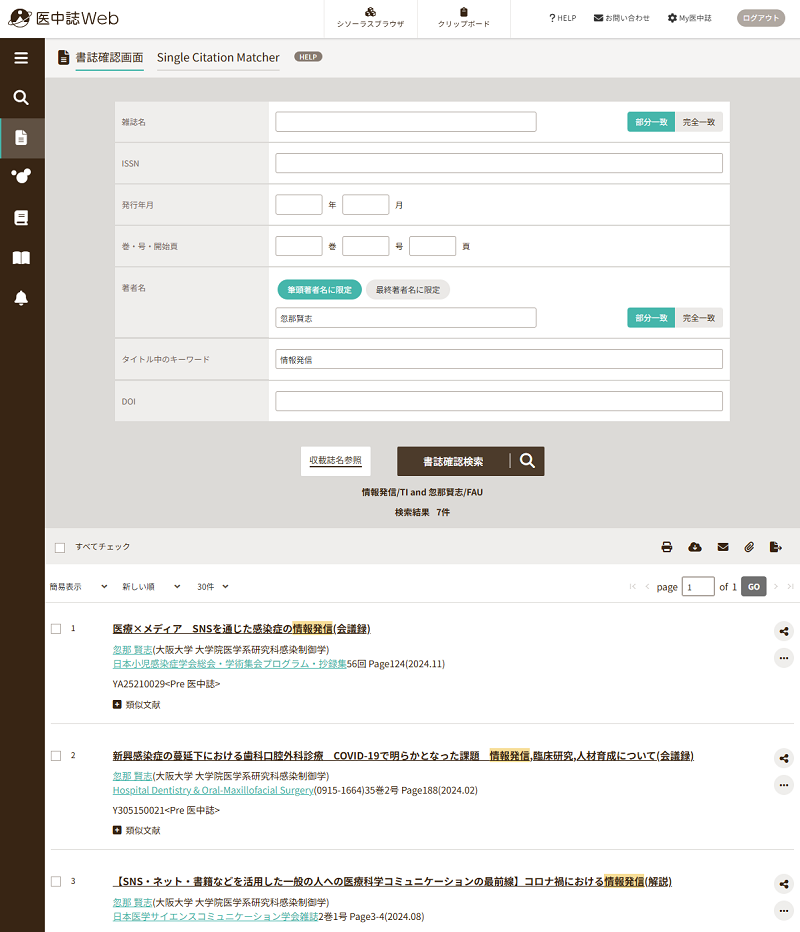Open the 医療×メディア result title link
Screen dimensions: 800x932
[x=242, y=629]
